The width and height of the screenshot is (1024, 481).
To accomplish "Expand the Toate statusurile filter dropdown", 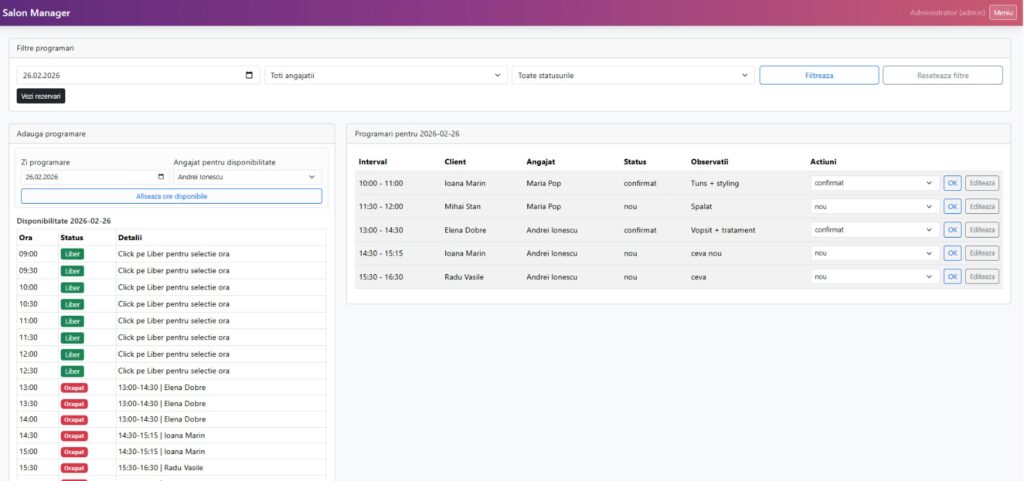I will click(632, 75).
